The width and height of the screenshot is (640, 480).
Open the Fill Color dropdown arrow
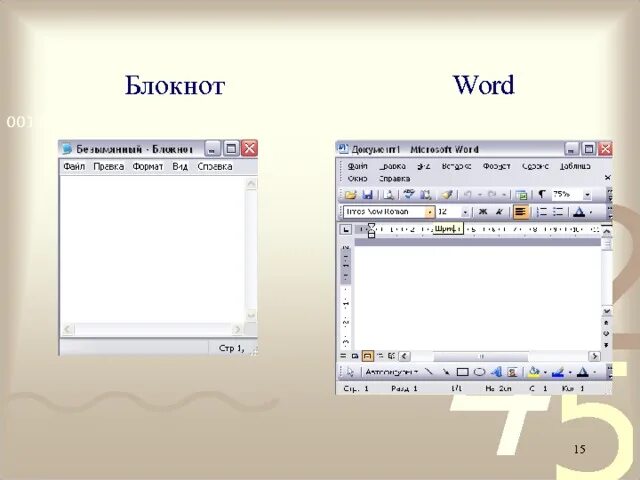(545, 373)
